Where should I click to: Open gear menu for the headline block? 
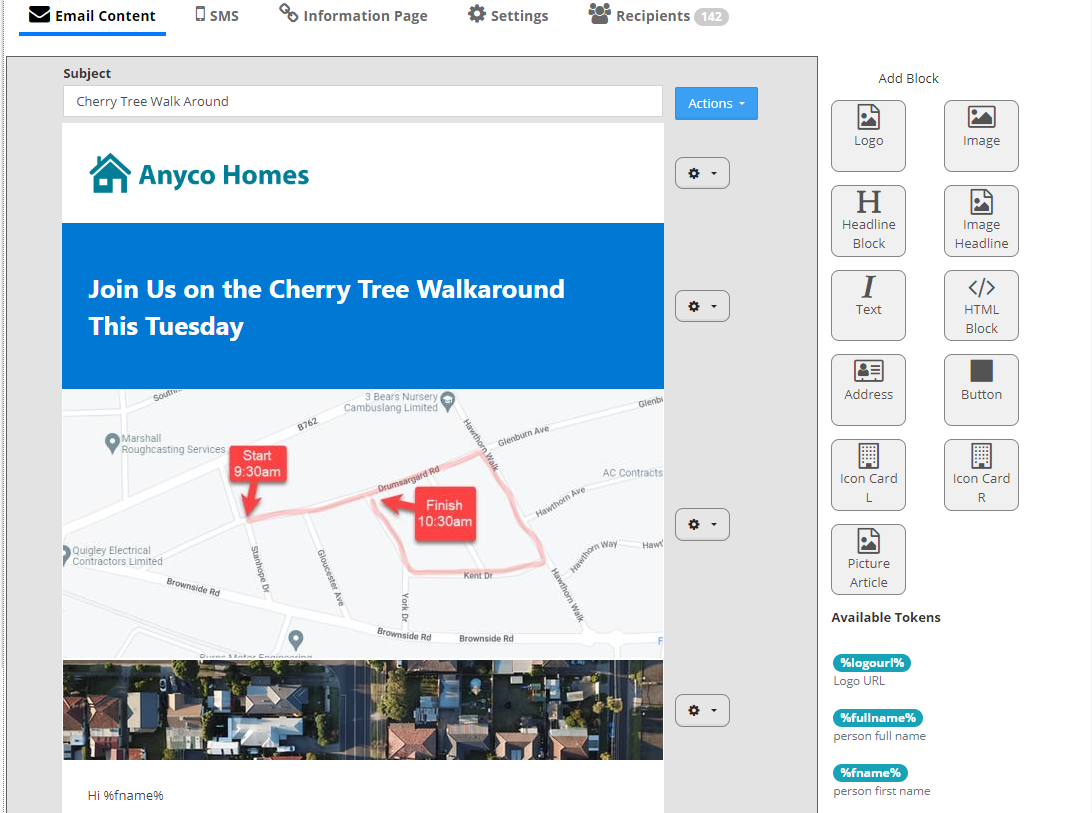702,306
